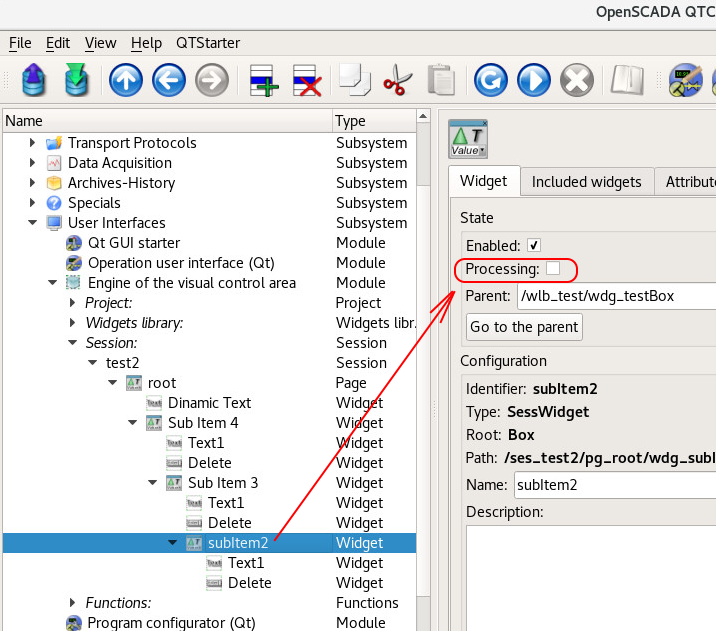Click the Start periodic update play icon
The image size is (716, 631).
(x=533, y=80)
